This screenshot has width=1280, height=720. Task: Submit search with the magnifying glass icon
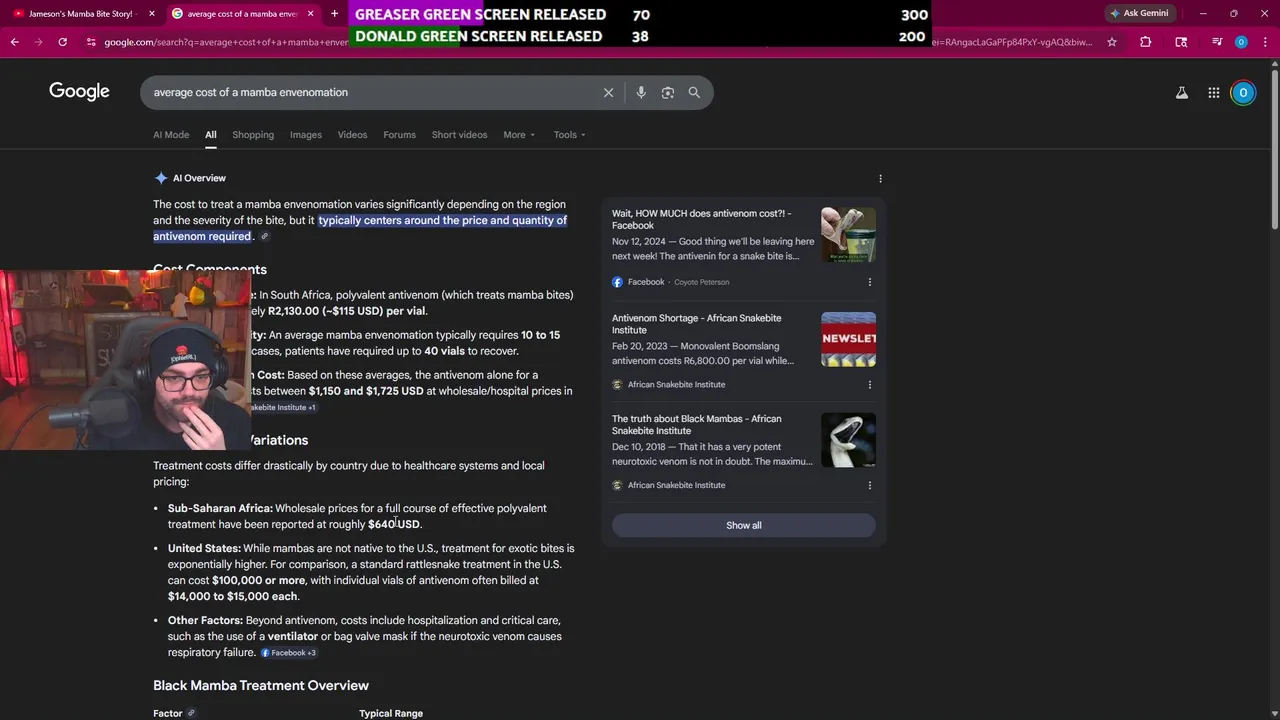[694, 92]
